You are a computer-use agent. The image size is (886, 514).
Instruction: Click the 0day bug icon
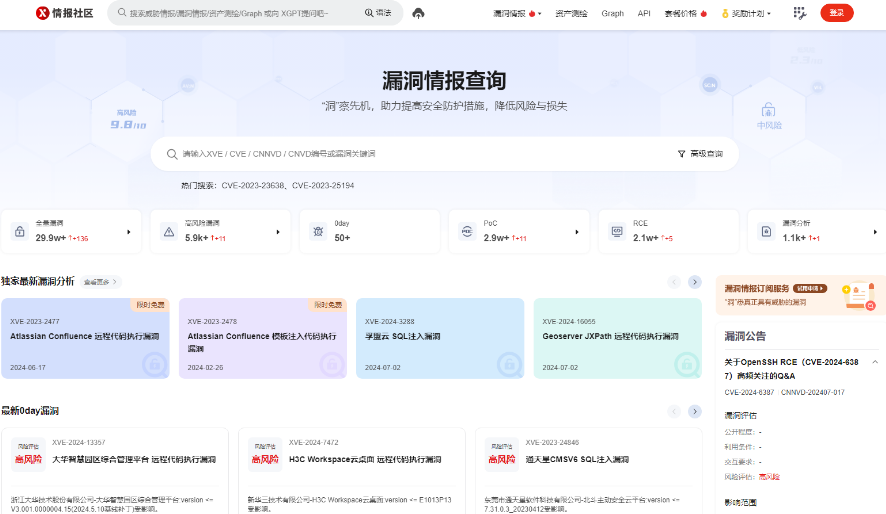point(318,232)
